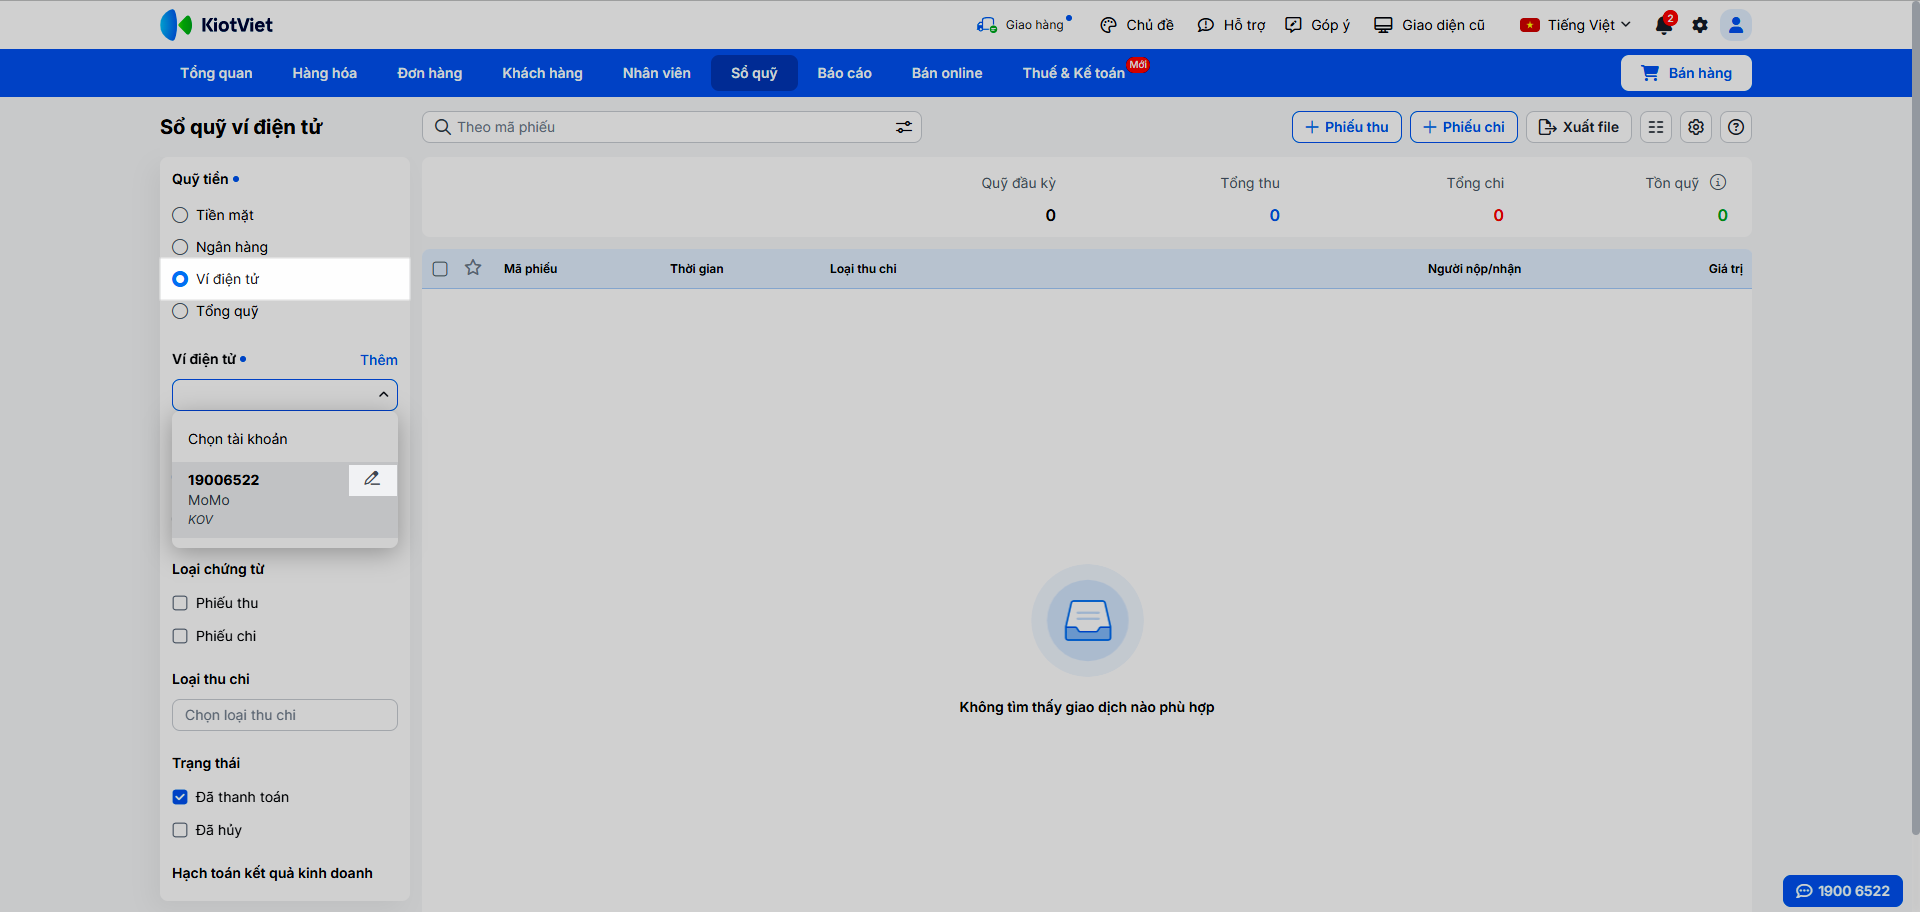The width and height of the screenshot is (1920, 912).
Task: Open Chọn loại thu chi dropdown
Action: (285, 715)
